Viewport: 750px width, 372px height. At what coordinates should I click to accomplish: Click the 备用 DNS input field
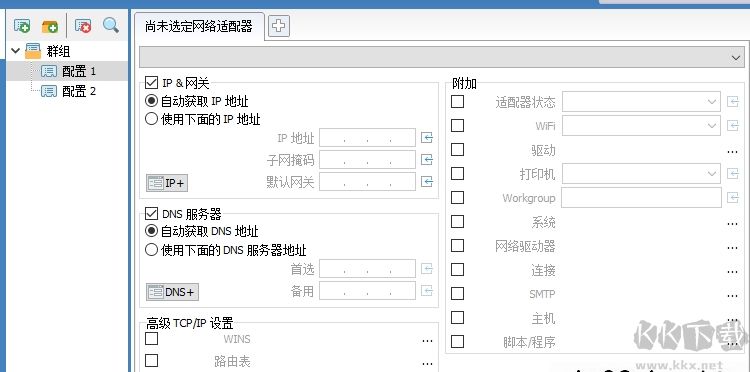pos(367,290)
